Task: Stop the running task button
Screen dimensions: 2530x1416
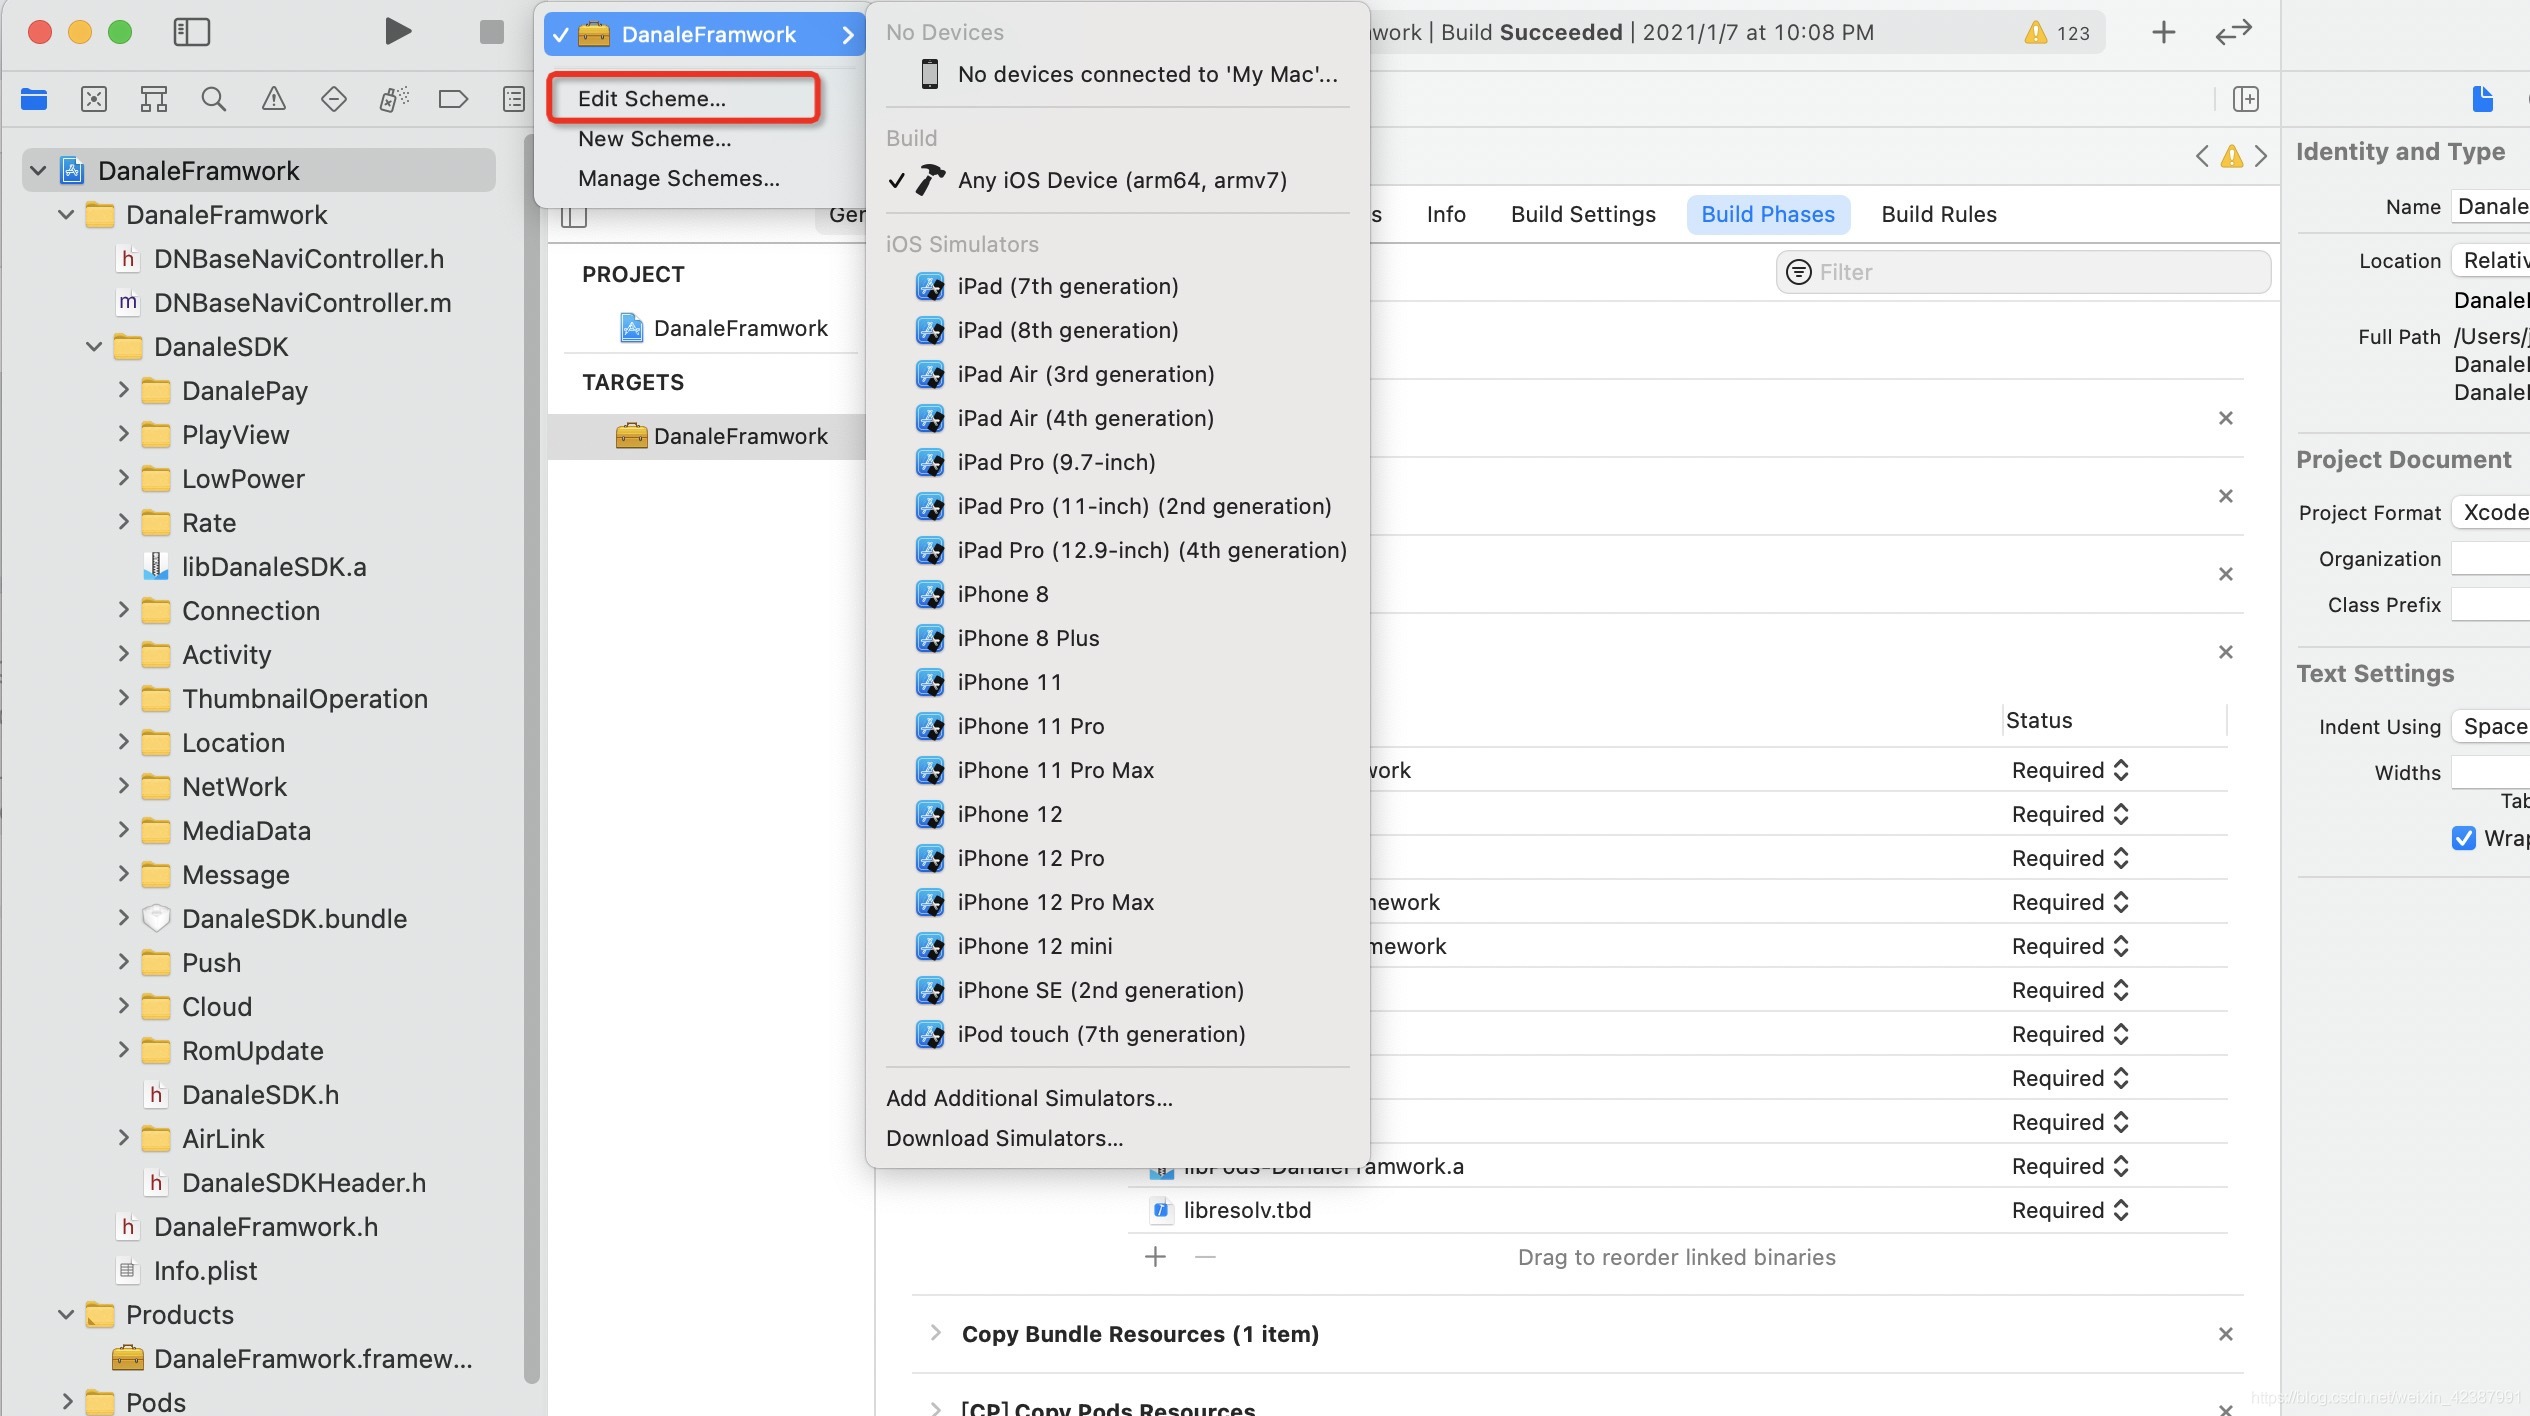Action: tap(491, 32)
